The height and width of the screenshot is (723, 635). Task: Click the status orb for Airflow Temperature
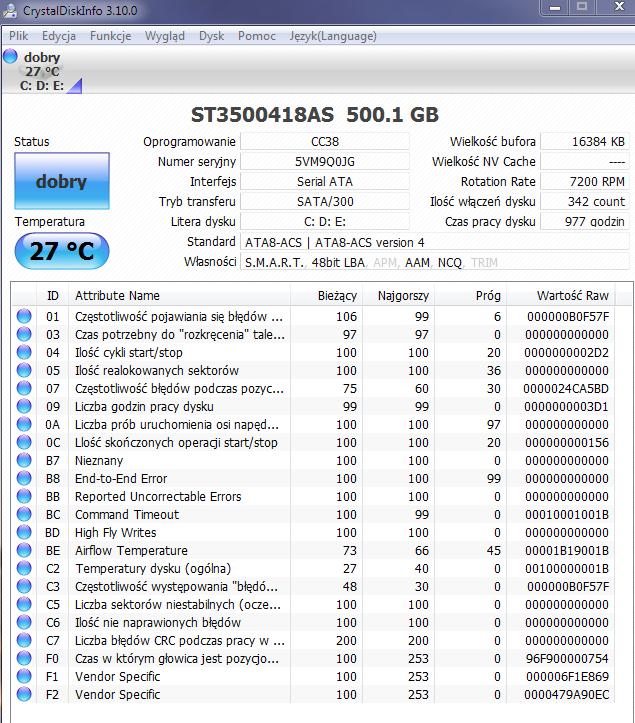pyautogui.click(x=24, y=550)
